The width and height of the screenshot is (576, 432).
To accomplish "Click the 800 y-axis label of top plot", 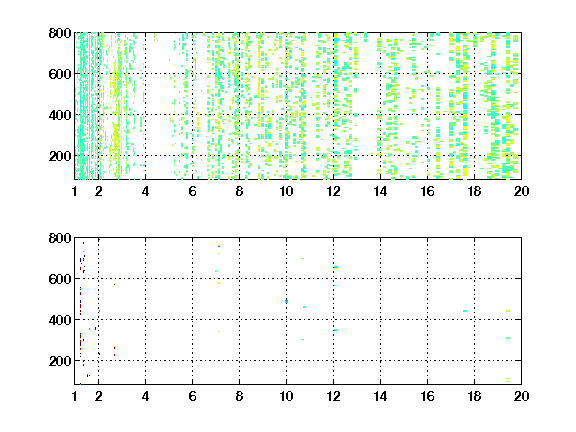I will [x=60, y=33].
